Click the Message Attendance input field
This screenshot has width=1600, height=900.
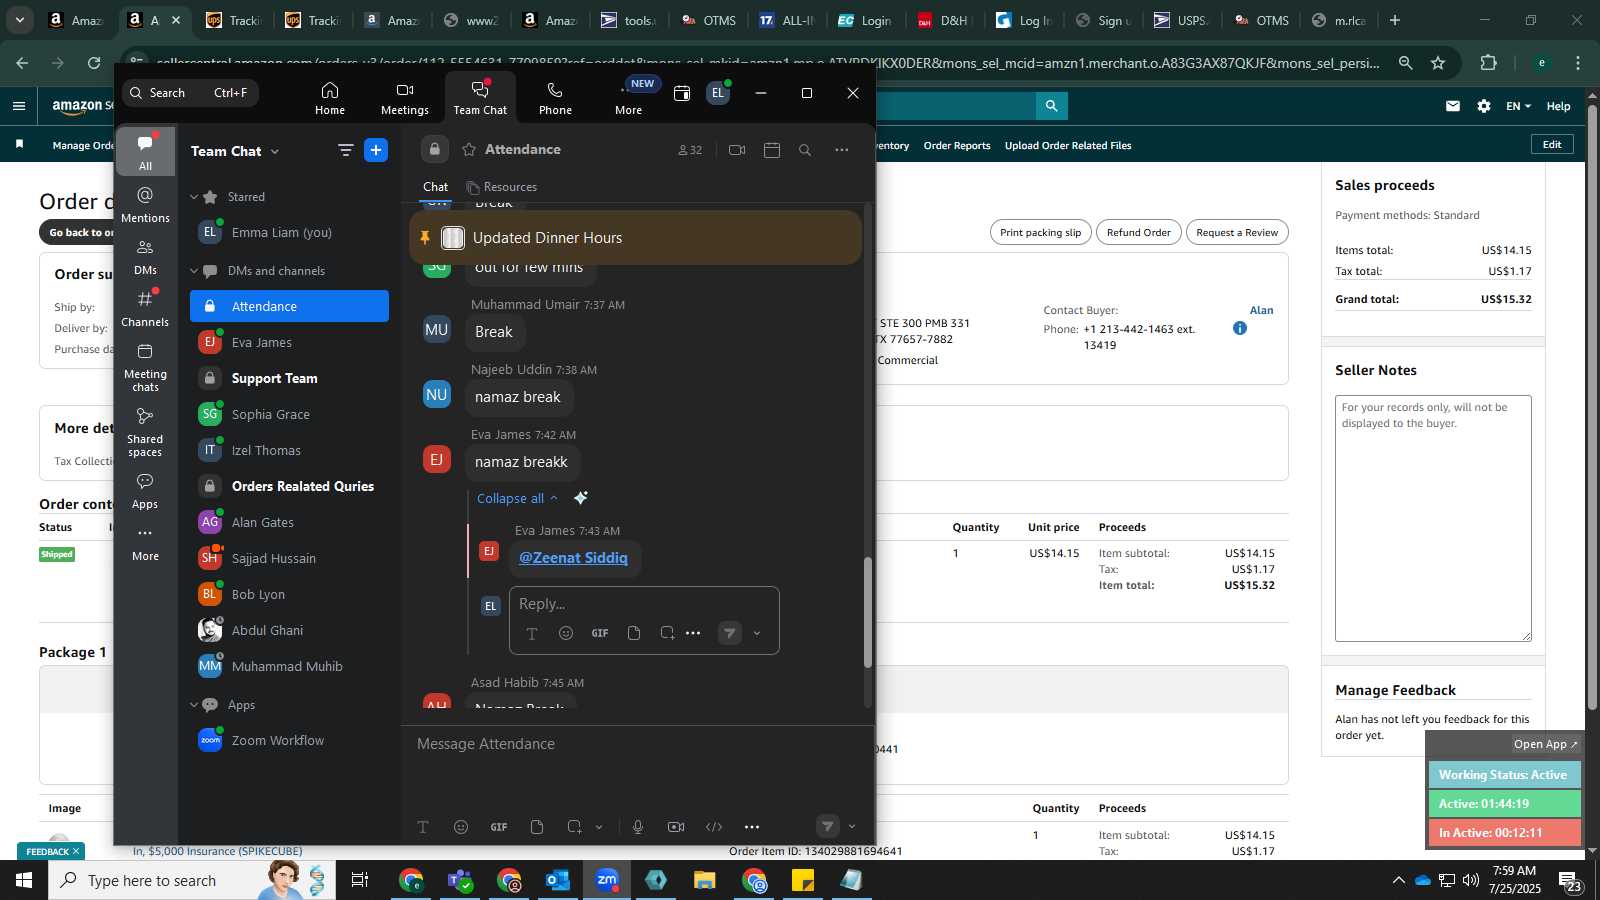[636, 744]
